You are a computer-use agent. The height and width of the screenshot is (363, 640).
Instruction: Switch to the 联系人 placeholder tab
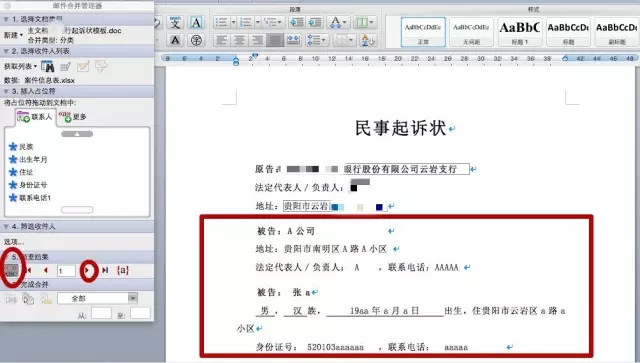click(35, 117)
